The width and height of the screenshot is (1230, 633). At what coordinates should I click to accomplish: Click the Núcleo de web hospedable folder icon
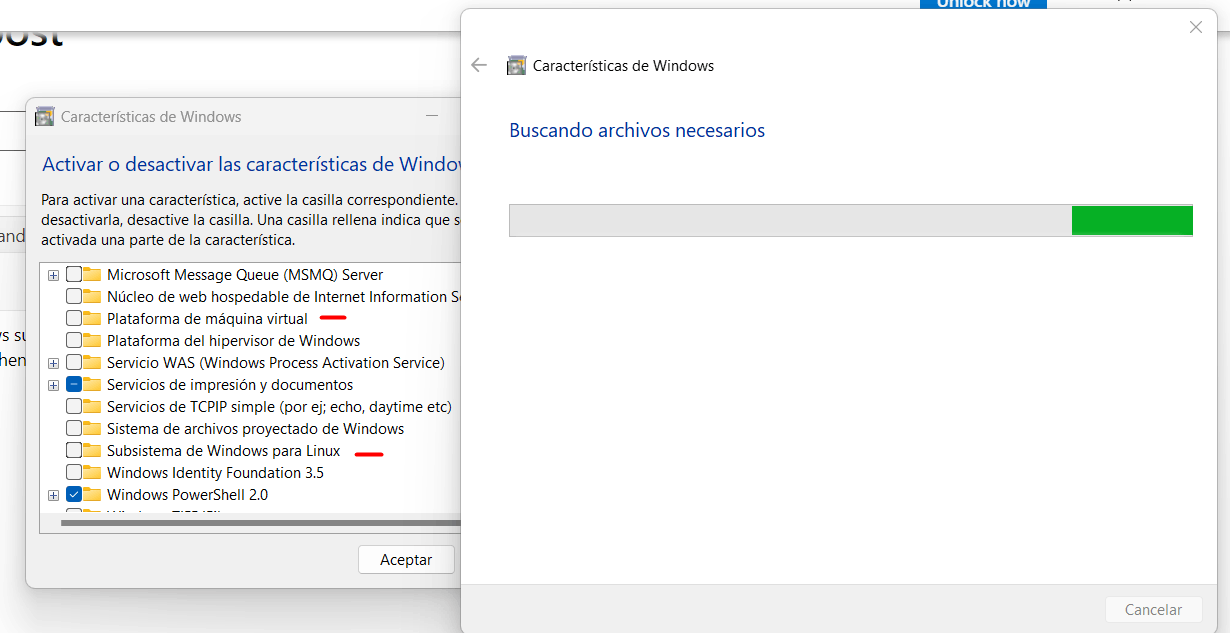(93, 297)
